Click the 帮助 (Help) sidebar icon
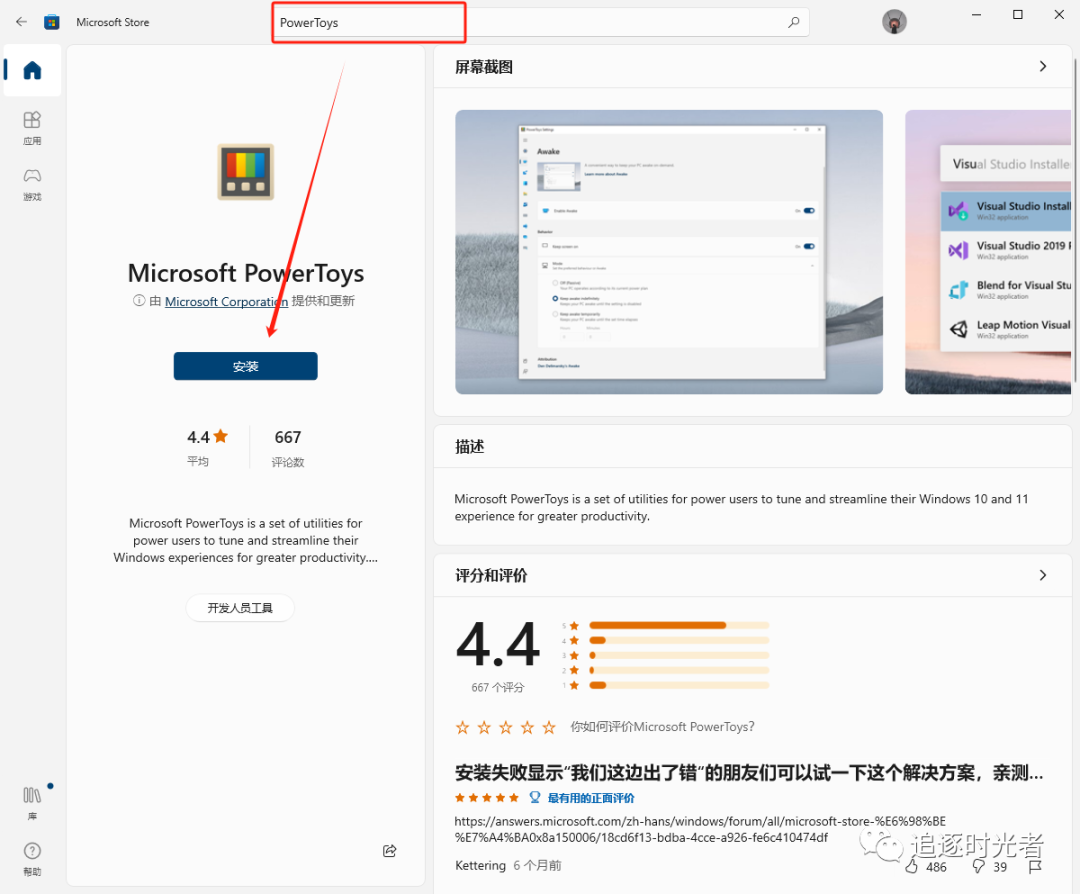1080x894 pixels. 31,858
